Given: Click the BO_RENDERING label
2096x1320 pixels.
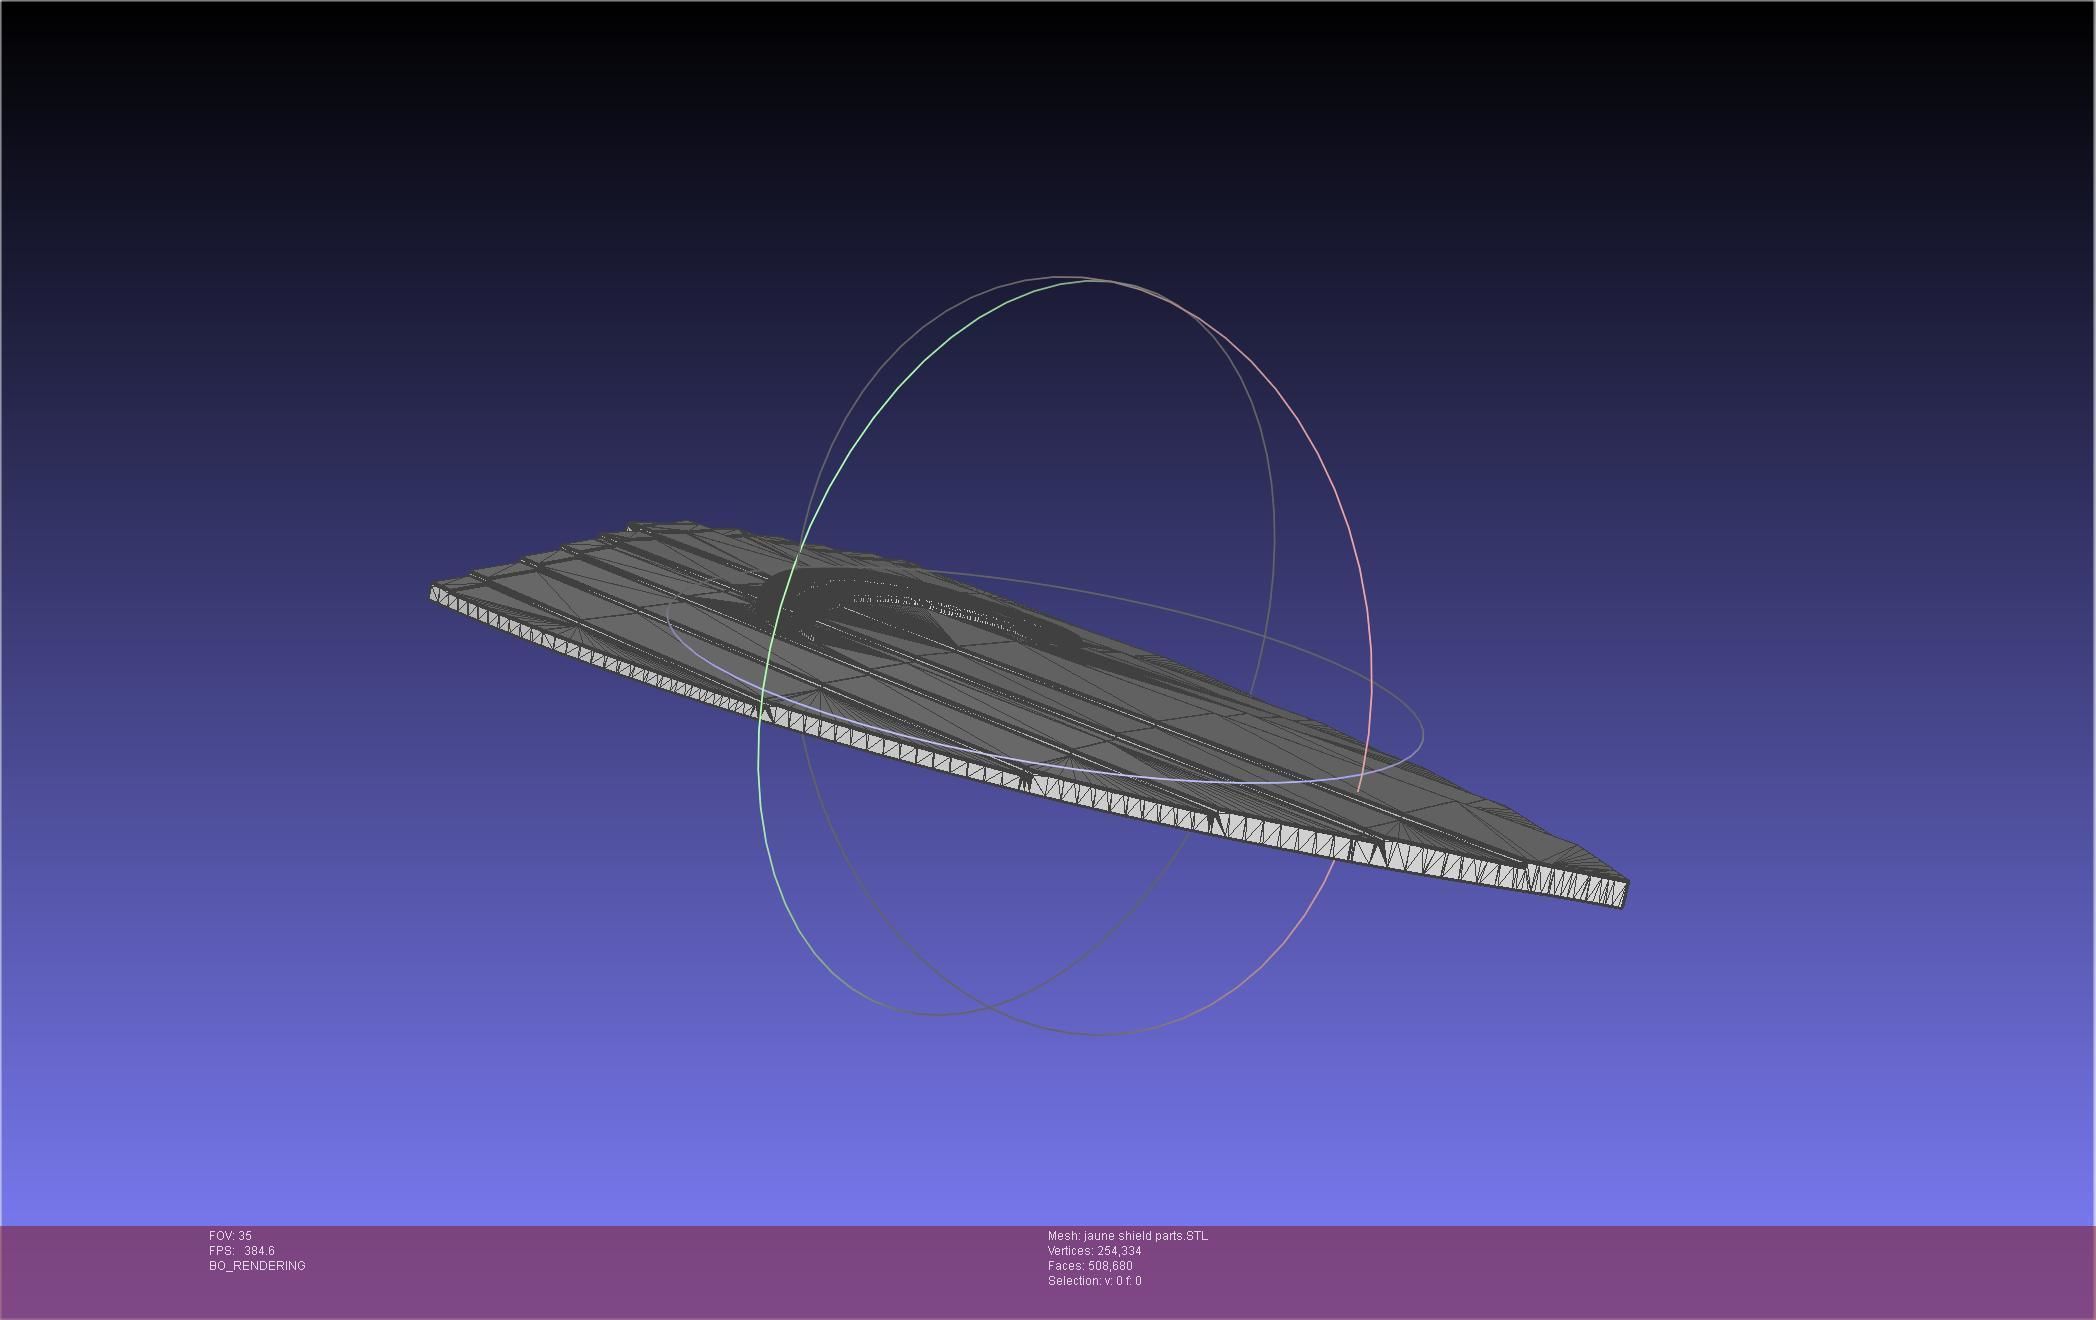Looking at the screenshot, I should (257, 1266).
